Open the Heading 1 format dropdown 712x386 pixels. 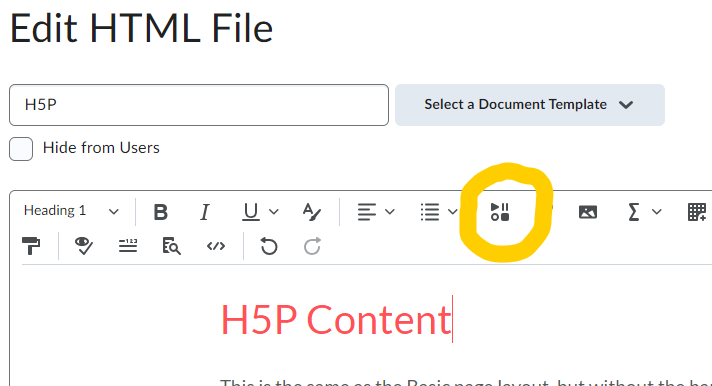[71, 211]
